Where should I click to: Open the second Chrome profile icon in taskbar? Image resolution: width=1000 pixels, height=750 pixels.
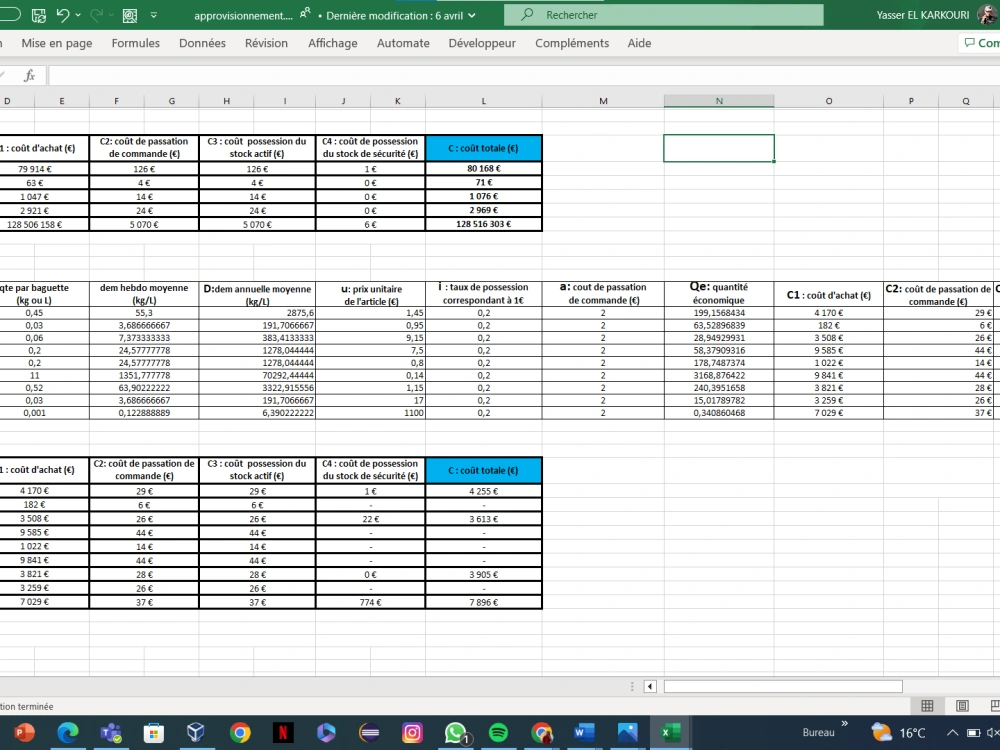coord(541,733)
